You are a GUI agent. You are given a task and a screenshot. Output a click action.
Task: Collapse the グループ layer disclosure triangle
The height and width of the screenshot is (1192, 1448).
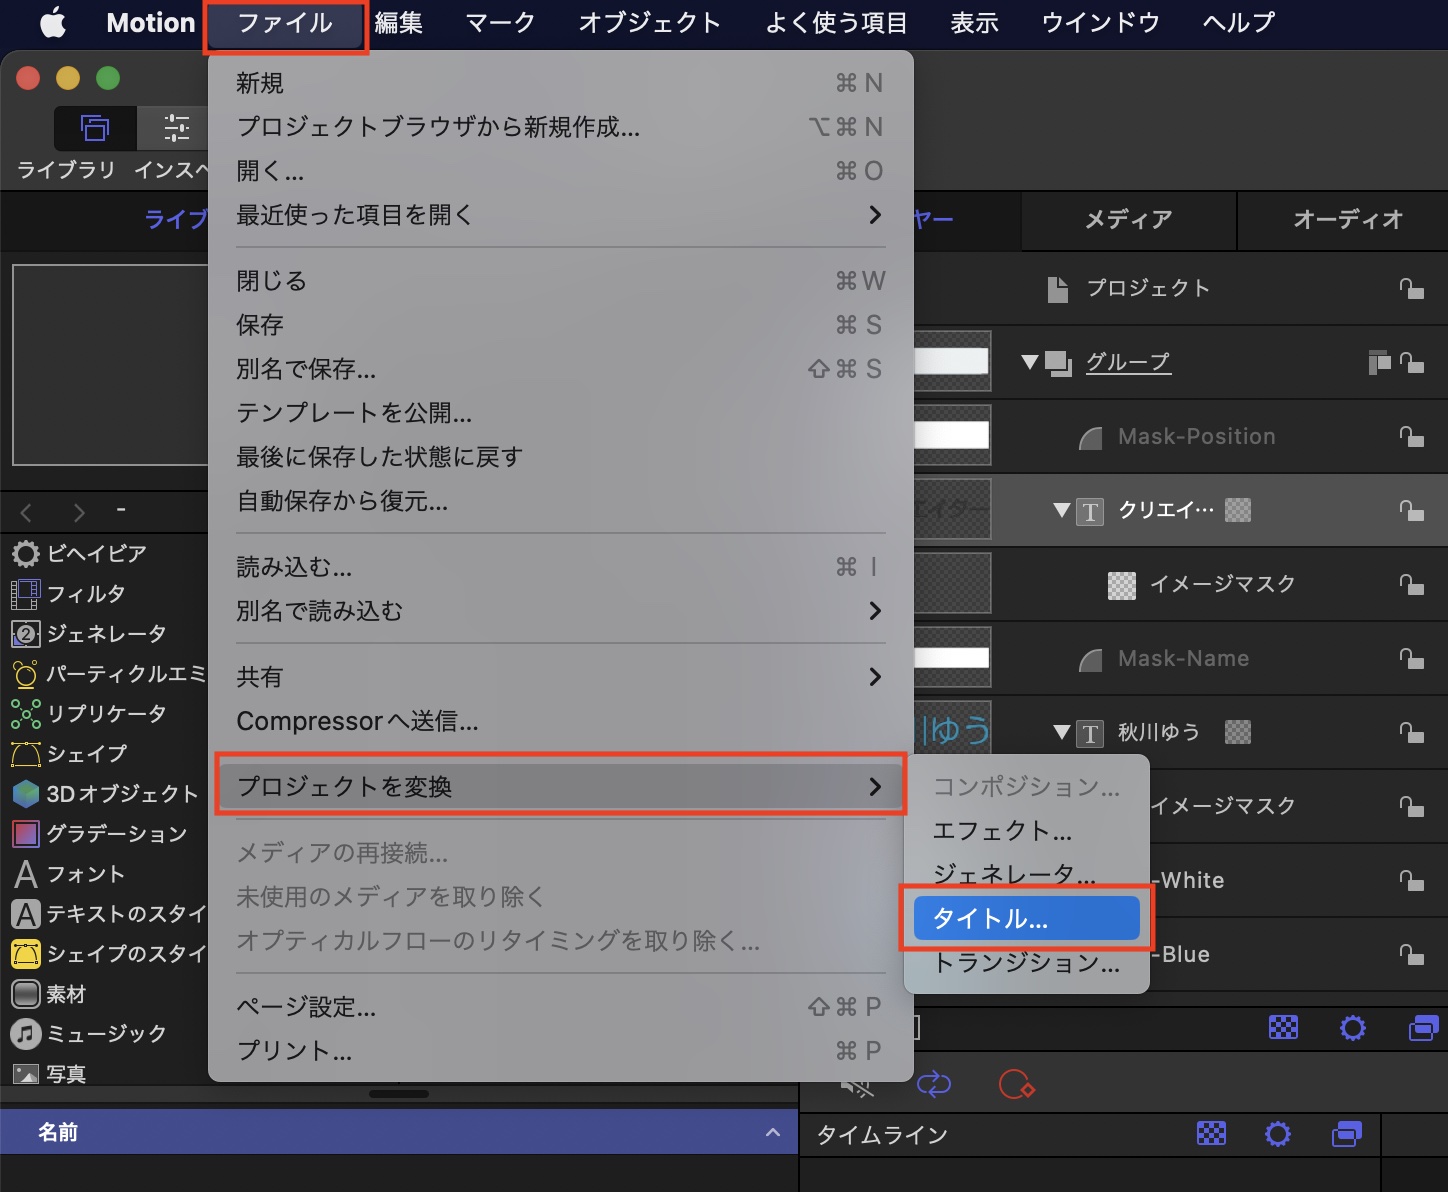[x=1029, y=362]
